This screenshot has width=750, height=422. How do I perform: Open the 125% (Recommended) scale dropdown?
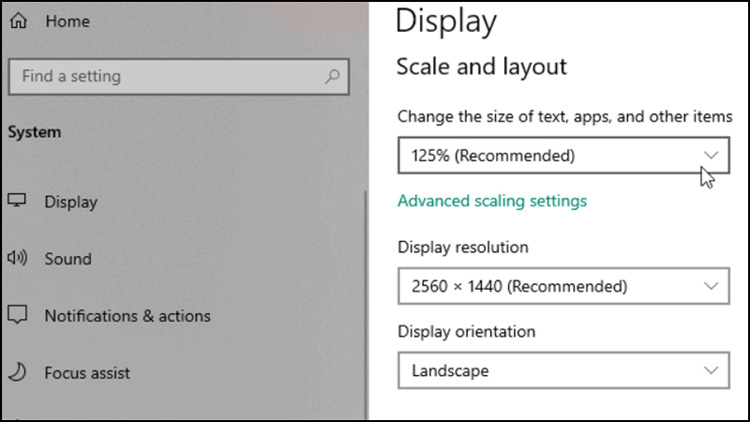click(563, 155)
